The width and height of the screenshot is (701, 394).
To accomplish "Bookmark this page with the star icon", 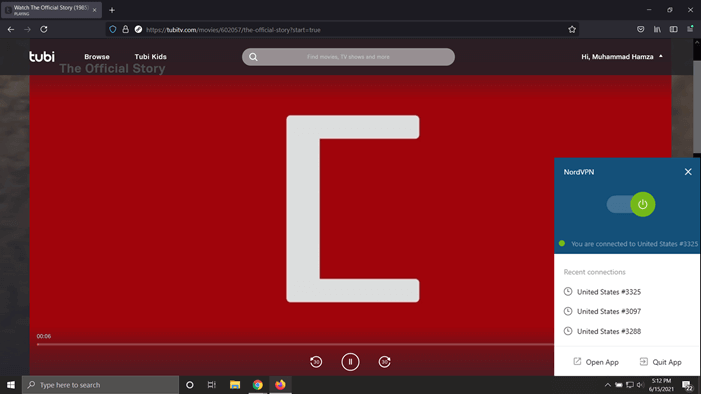I will 572,30.
